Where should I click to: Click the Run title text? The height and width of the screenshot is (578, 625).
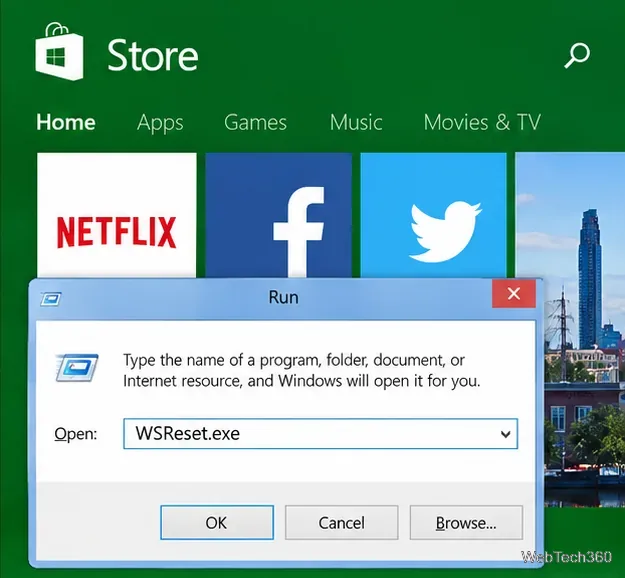click(283, 297)
